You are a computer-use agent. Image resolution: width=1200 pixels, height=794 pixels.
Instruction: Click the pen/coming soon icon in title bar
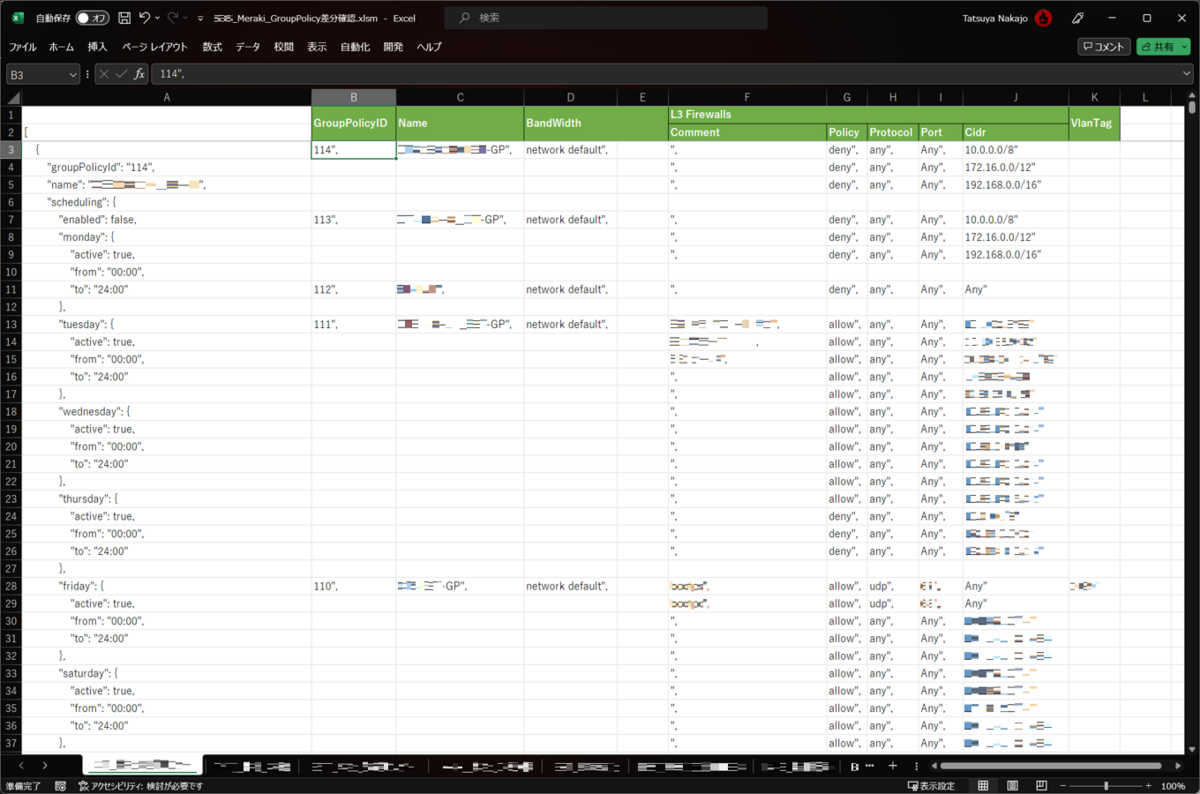click(x=1078, y=18)
